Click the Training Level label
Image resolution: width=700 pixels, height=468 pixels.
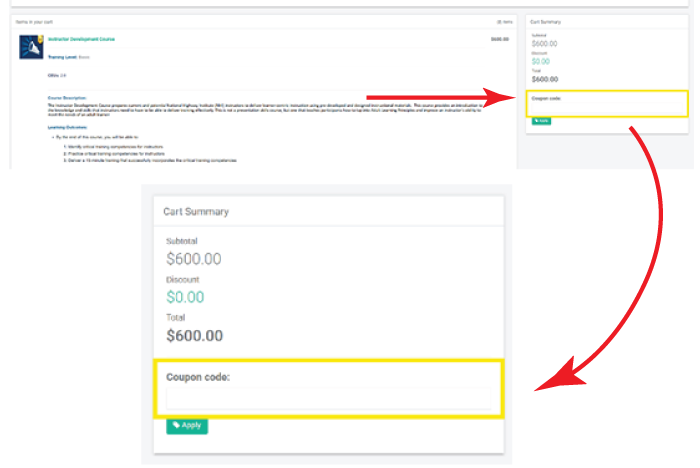click(x=62, y=57)
